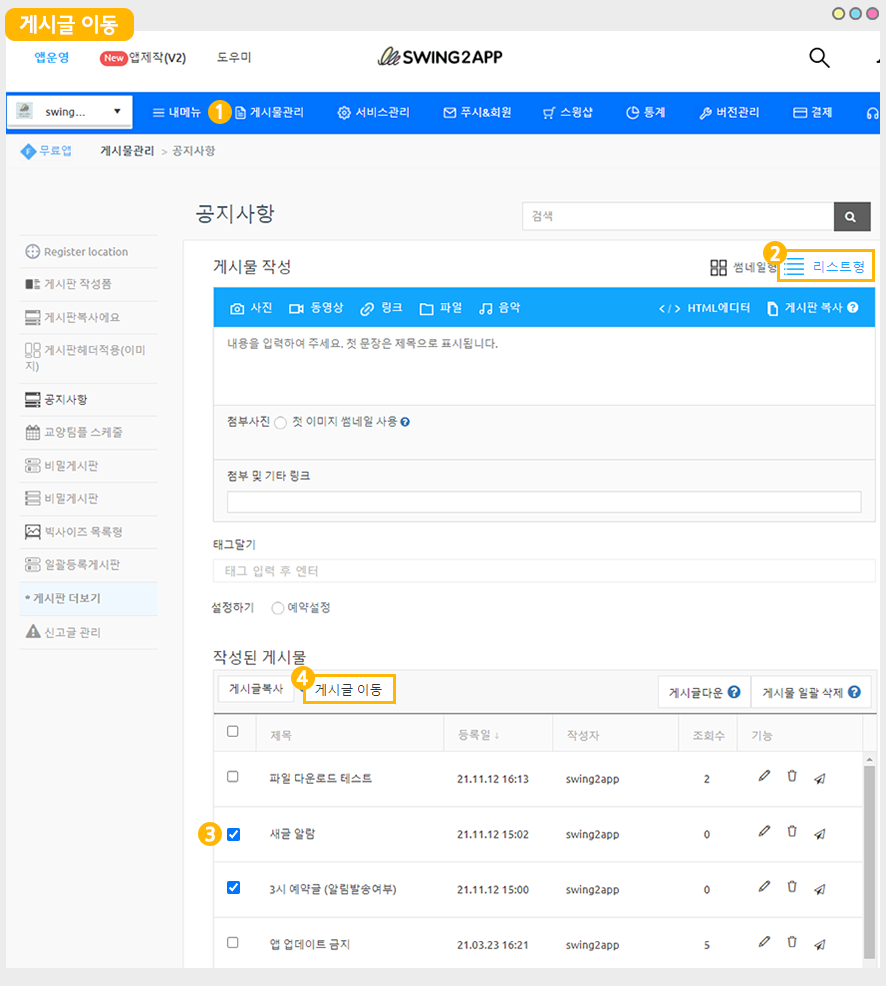This screenshot has height=986, width=886.
Task: Delete the 새글 알람 post trash icon
Action: (792, 832)
